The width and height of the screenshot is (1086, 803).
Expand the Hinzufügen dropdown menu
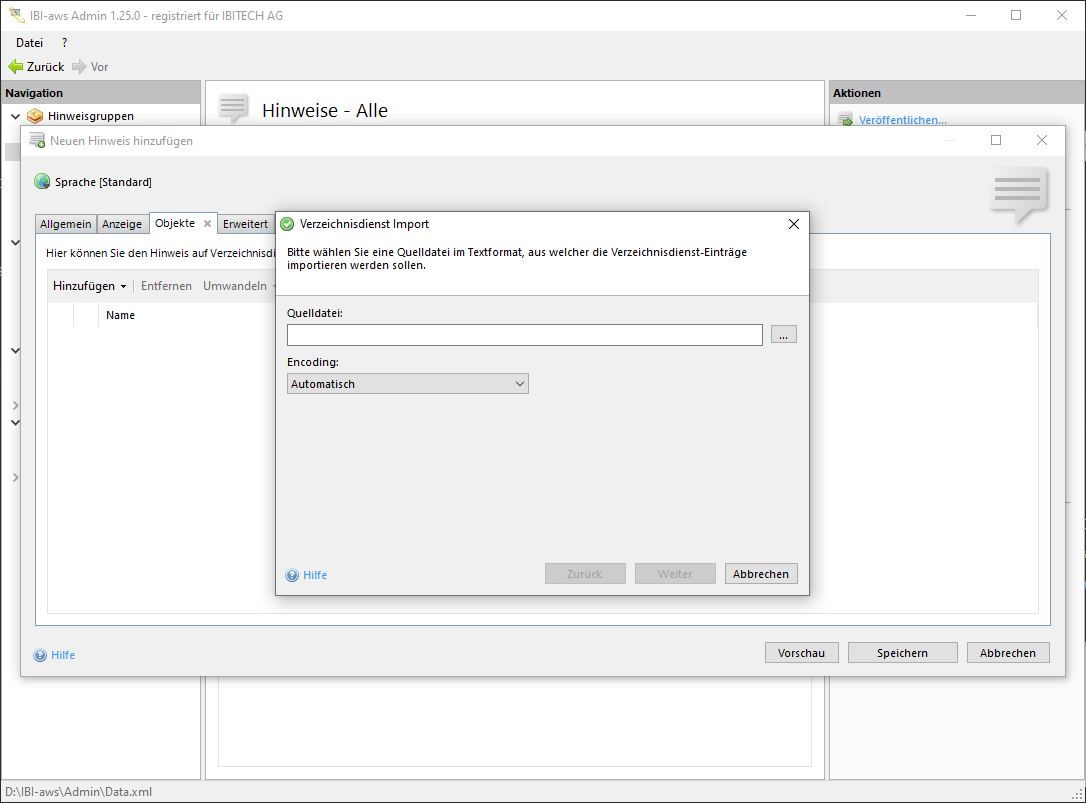[x=90, y=286]
